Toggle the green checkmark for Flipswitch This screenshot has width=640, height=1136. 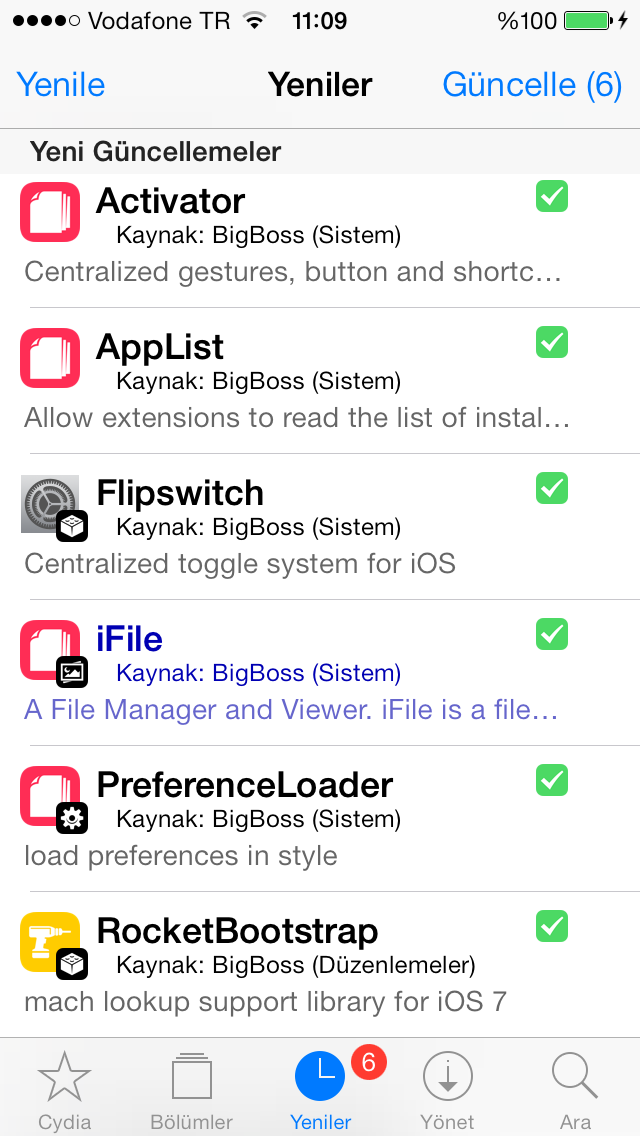(552, 488)
